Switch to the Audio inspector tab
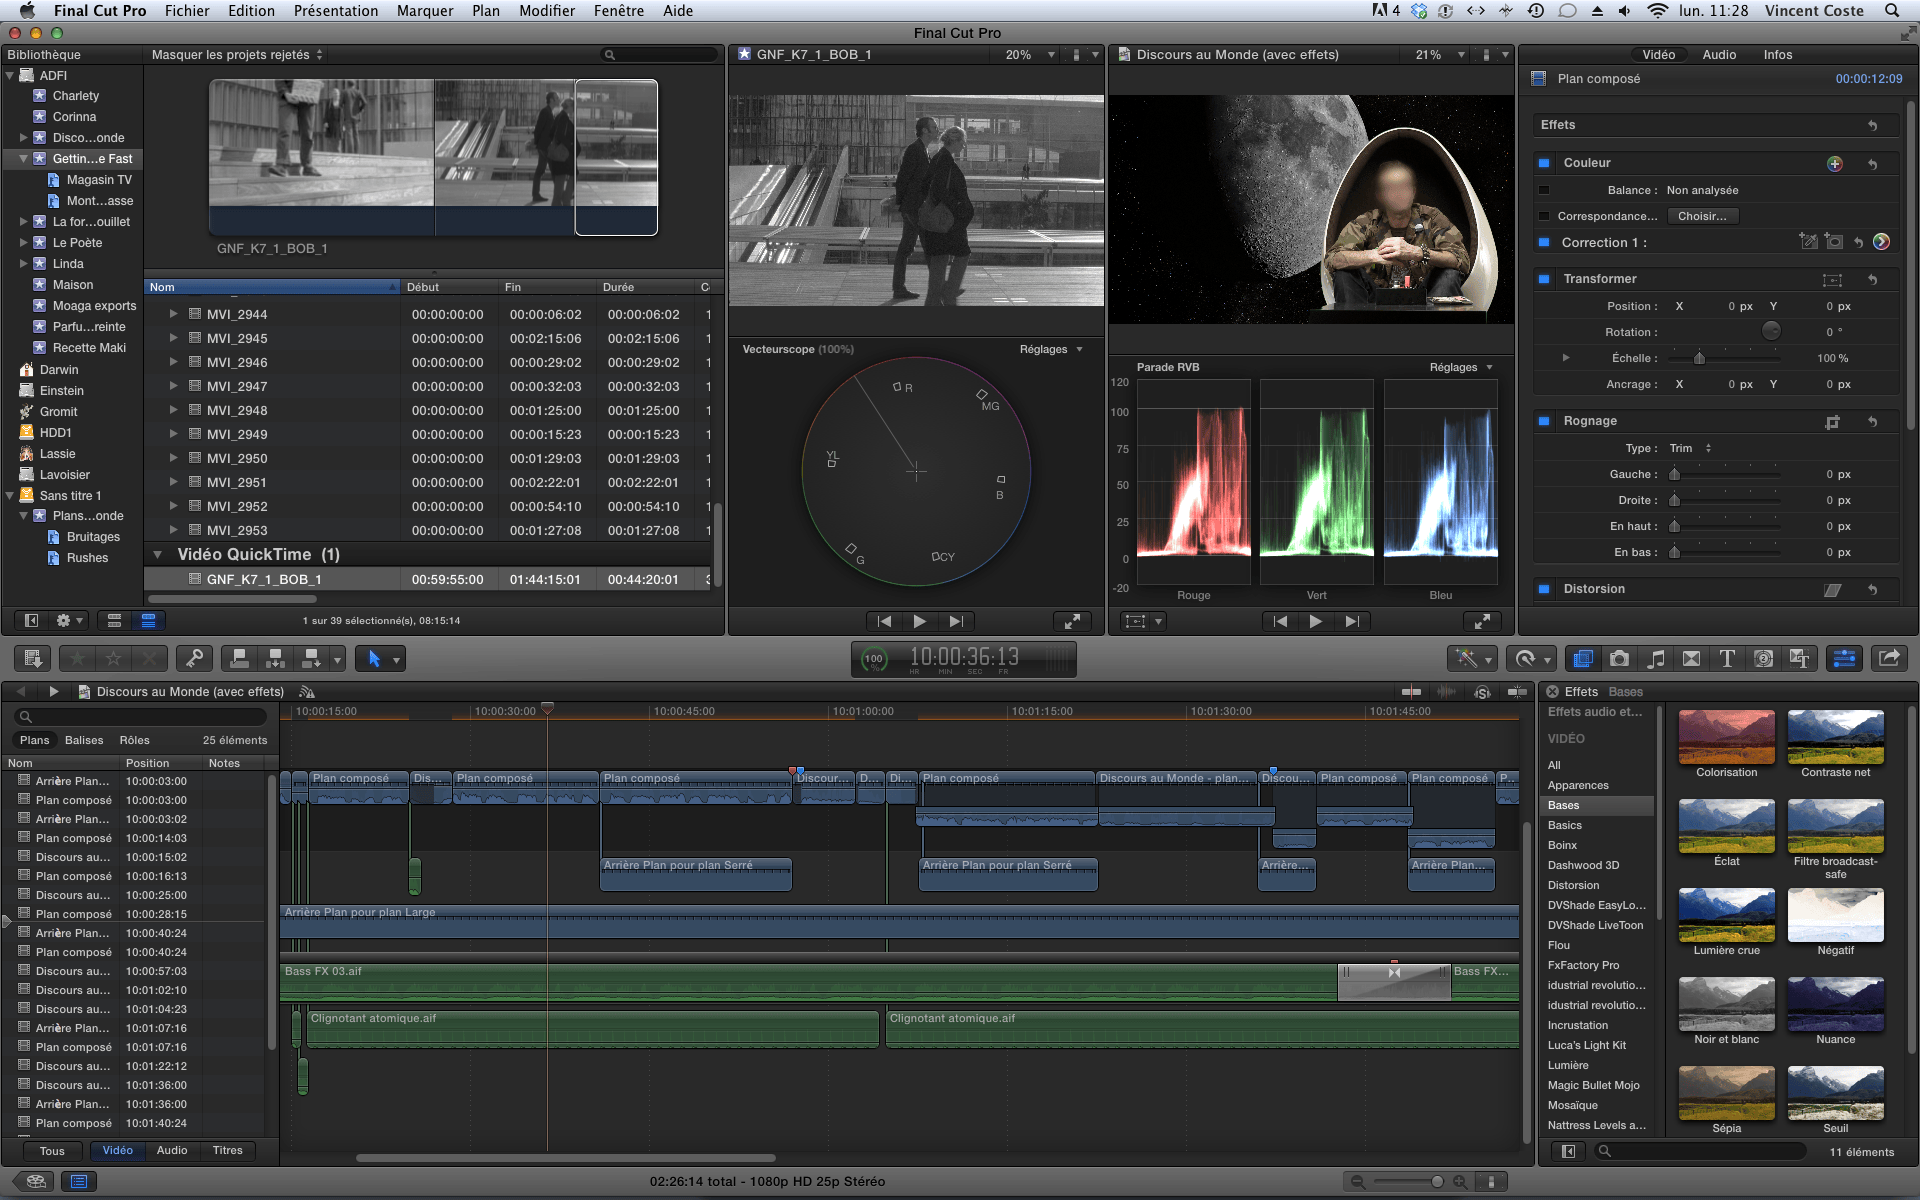The image size is (1920, 1200). (1719, 55)
